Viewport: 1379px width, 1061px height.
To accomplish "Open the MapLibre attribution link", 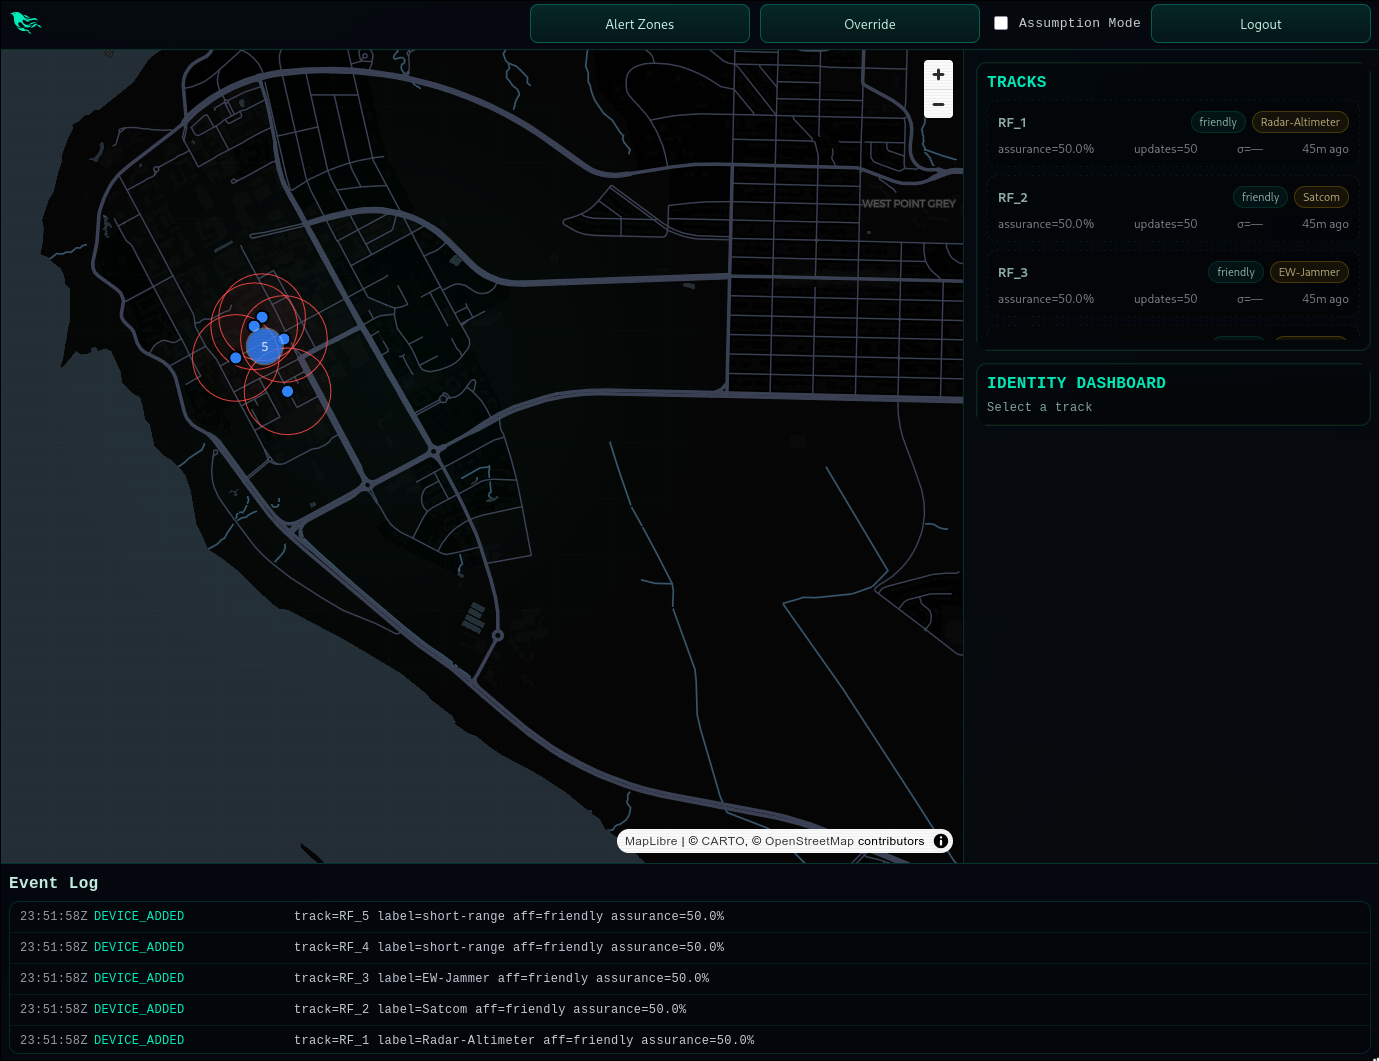I will tap(651, 841).
